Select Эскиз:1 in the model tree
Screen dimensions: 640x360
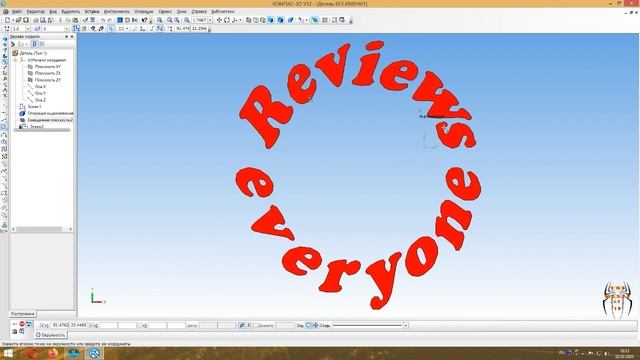pos(34,107)
